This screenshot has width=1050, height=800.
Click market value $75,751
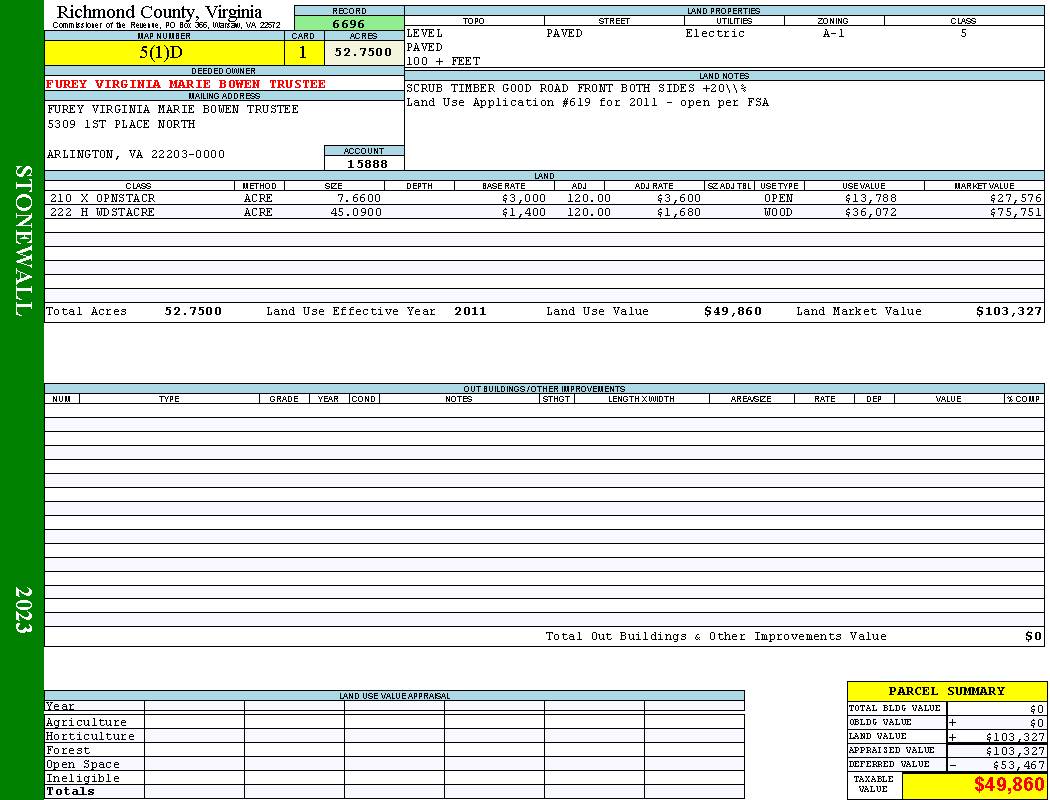(1016, 212)
